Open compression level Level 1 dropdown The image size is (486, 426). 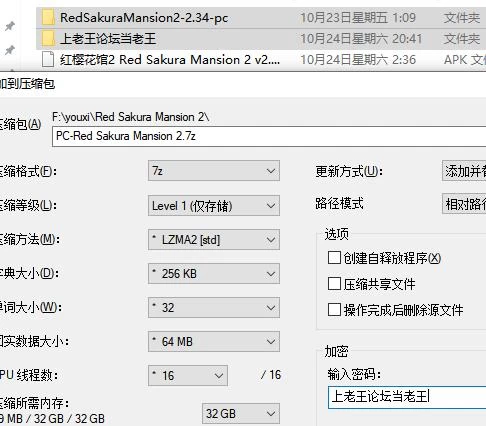[214, 206]
